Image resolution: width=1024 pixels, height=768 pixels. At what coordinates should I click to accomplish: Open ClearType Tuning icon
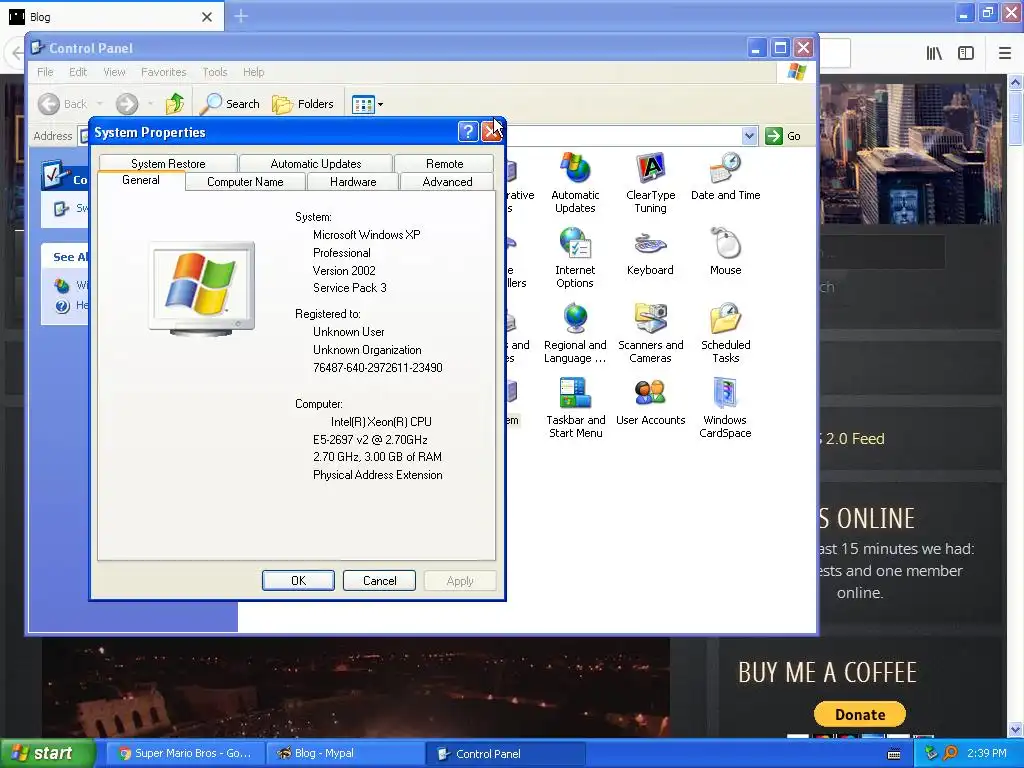point(650,183)
